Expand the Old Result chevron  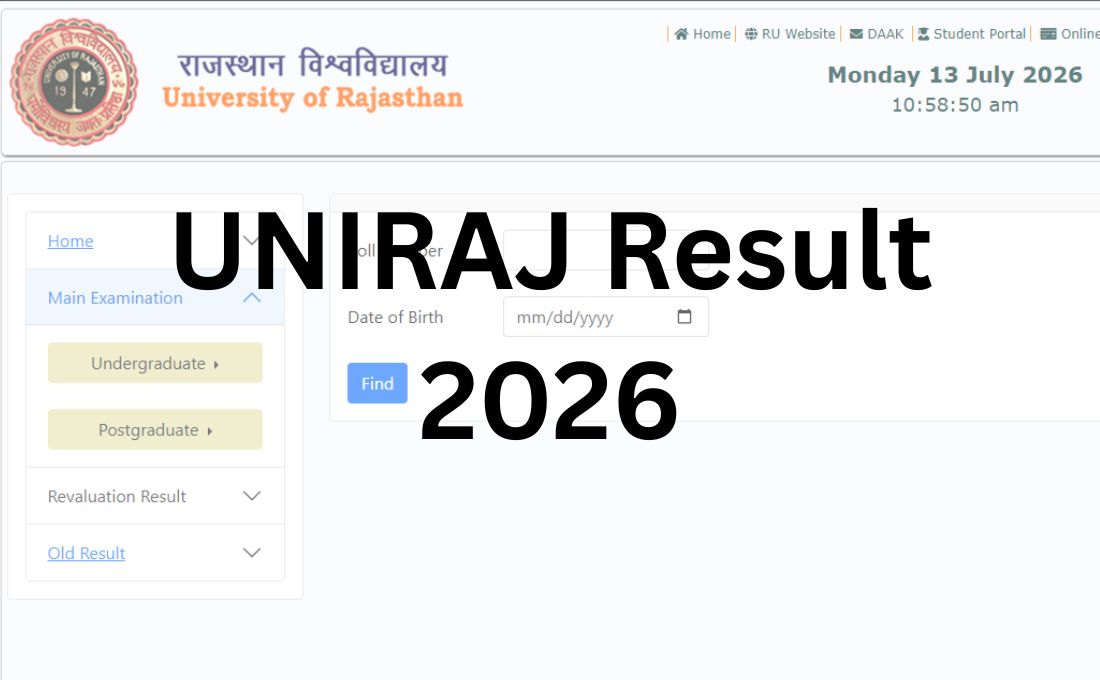[x=251, y=552]
